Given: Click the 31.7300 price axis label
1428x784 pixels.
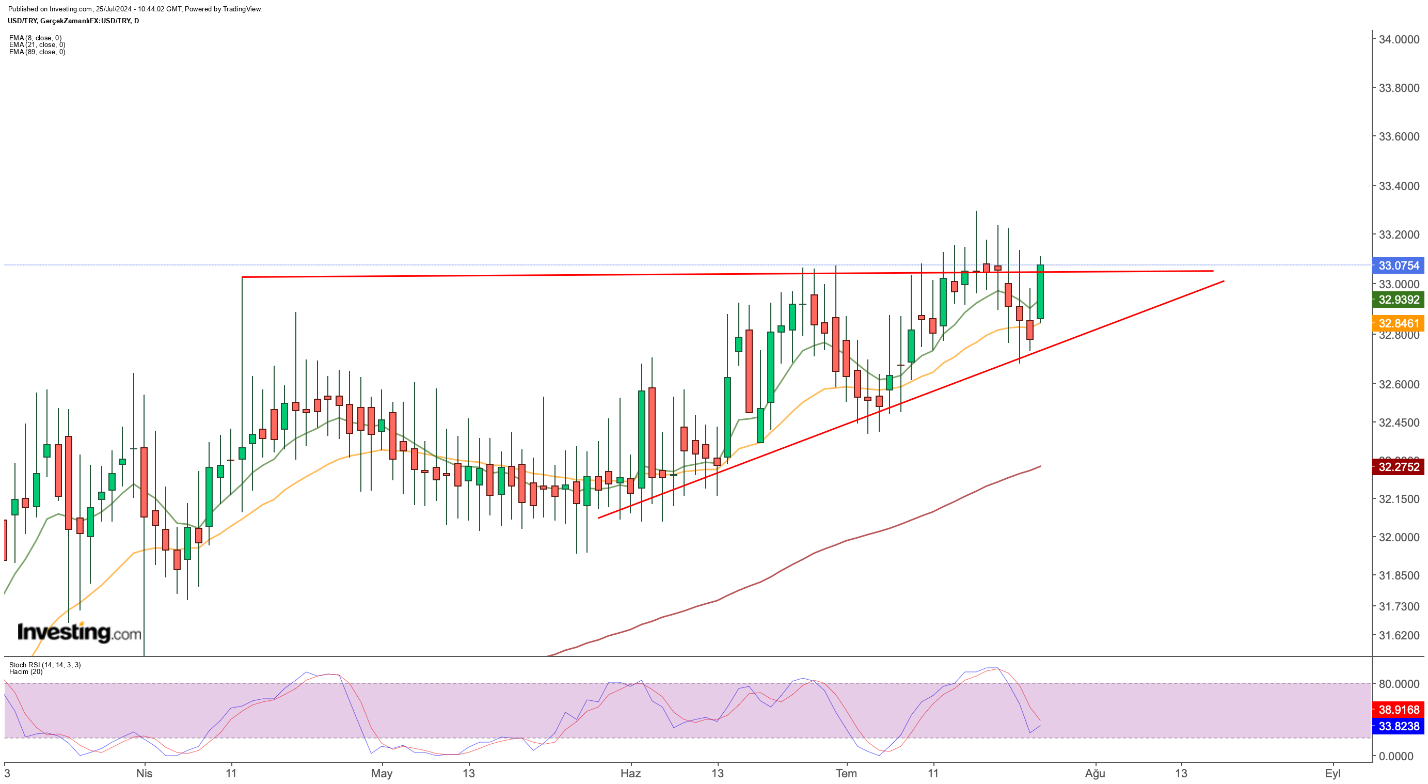Looking at the screenshot, I should point(1400,607).
